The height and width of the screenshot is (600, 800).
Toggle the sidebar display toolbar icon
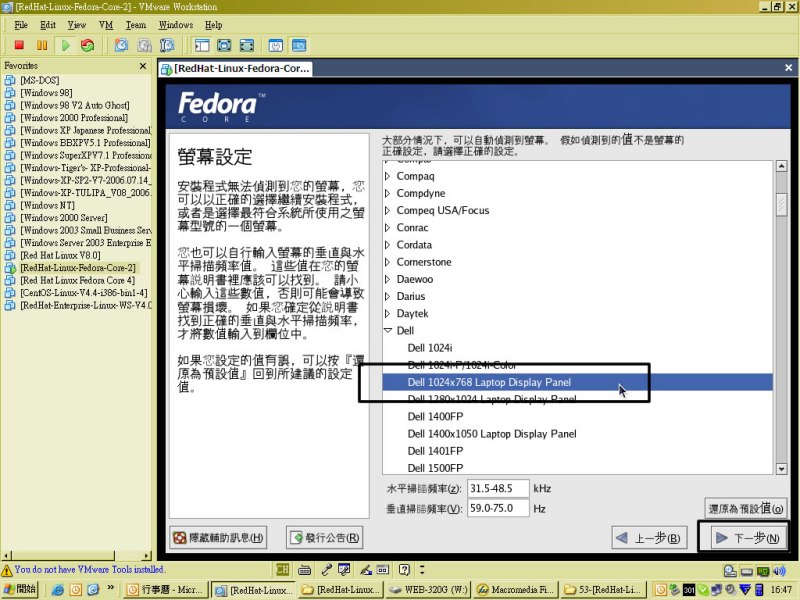(202, 45)
